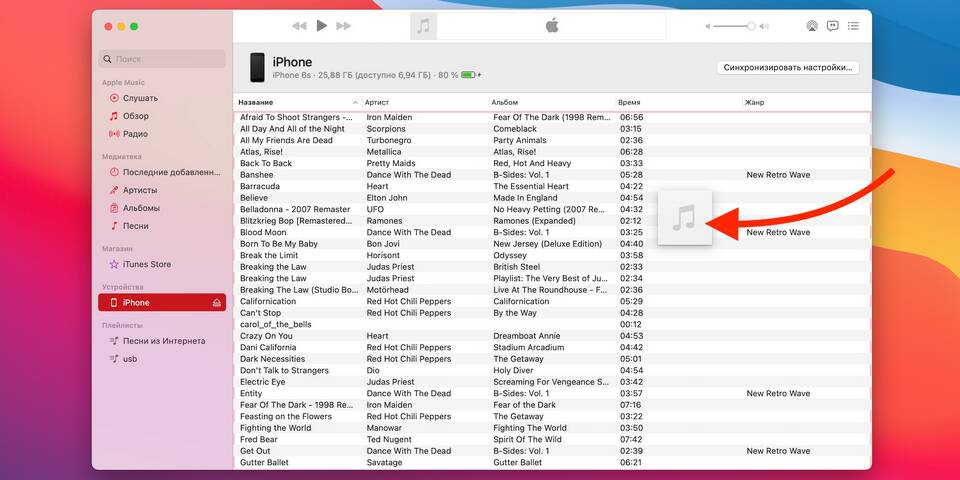The height and width of the screenshot is (480, 960).
Task: Select song Get Out
Action: [255, 451]
